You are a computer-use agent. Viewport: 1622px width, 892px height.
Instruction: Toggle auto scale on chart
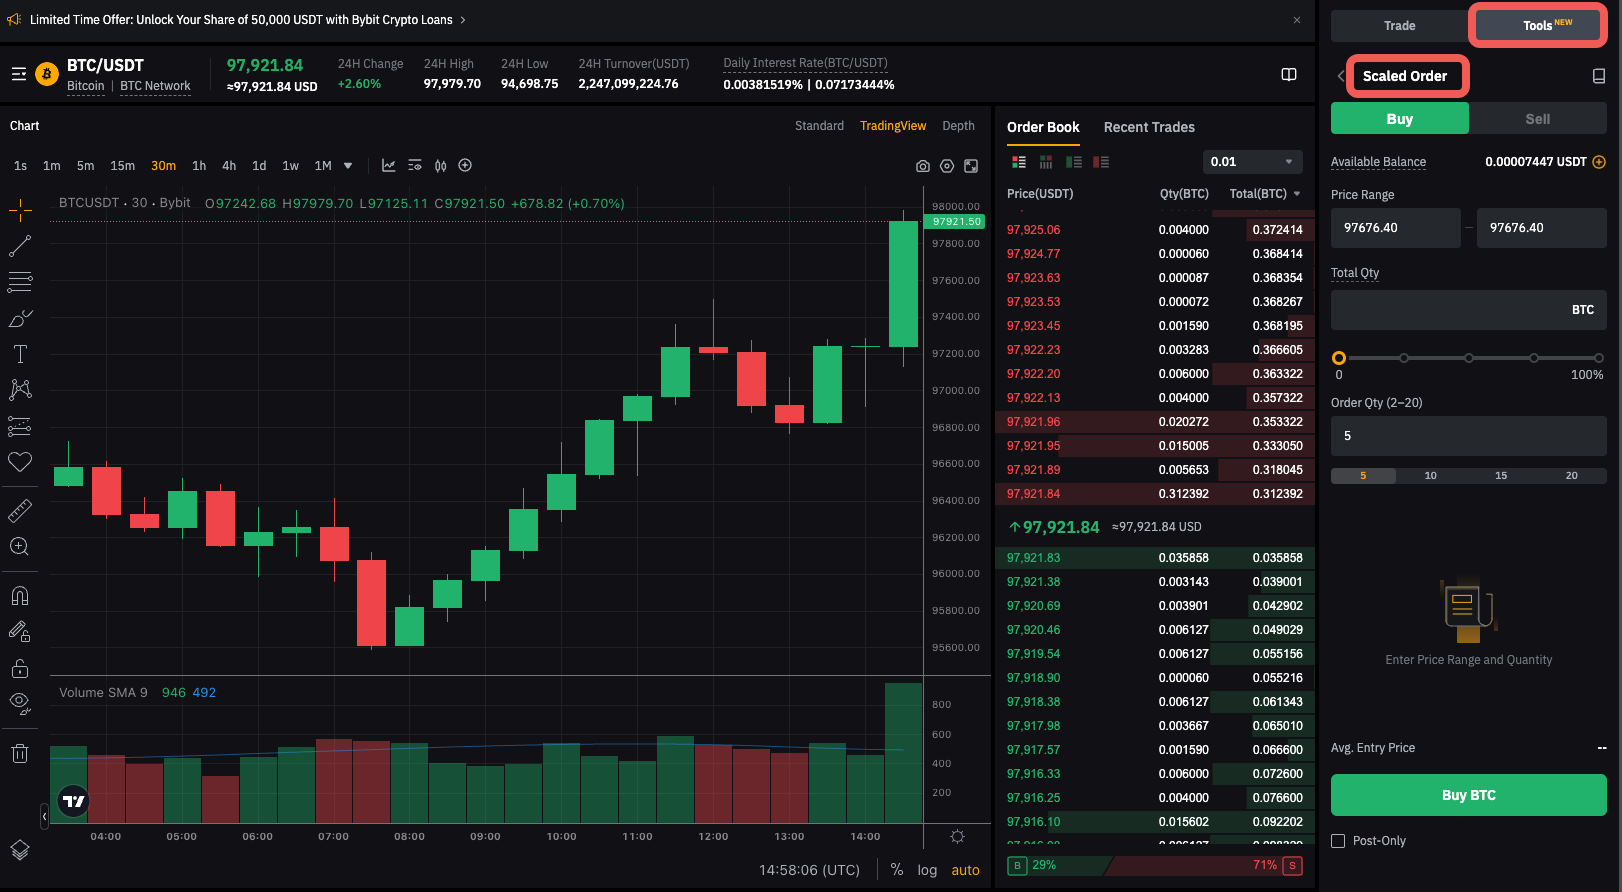(965, 870)
